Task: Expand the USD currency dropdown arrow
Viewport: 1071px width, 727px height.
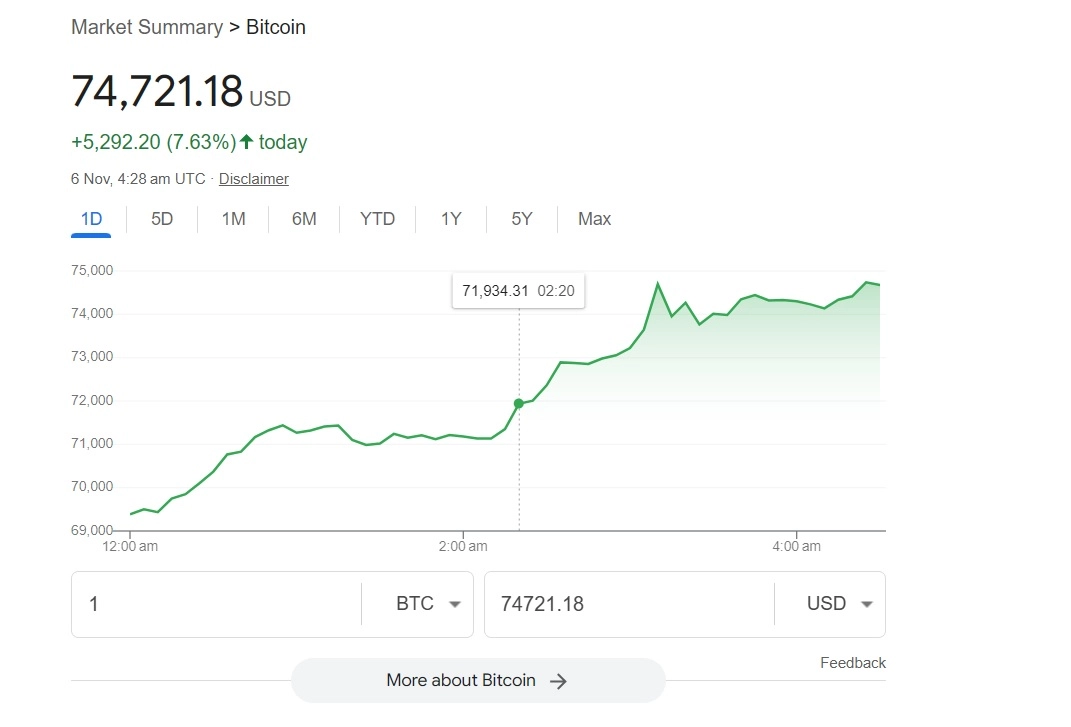Action: [867, 604]
